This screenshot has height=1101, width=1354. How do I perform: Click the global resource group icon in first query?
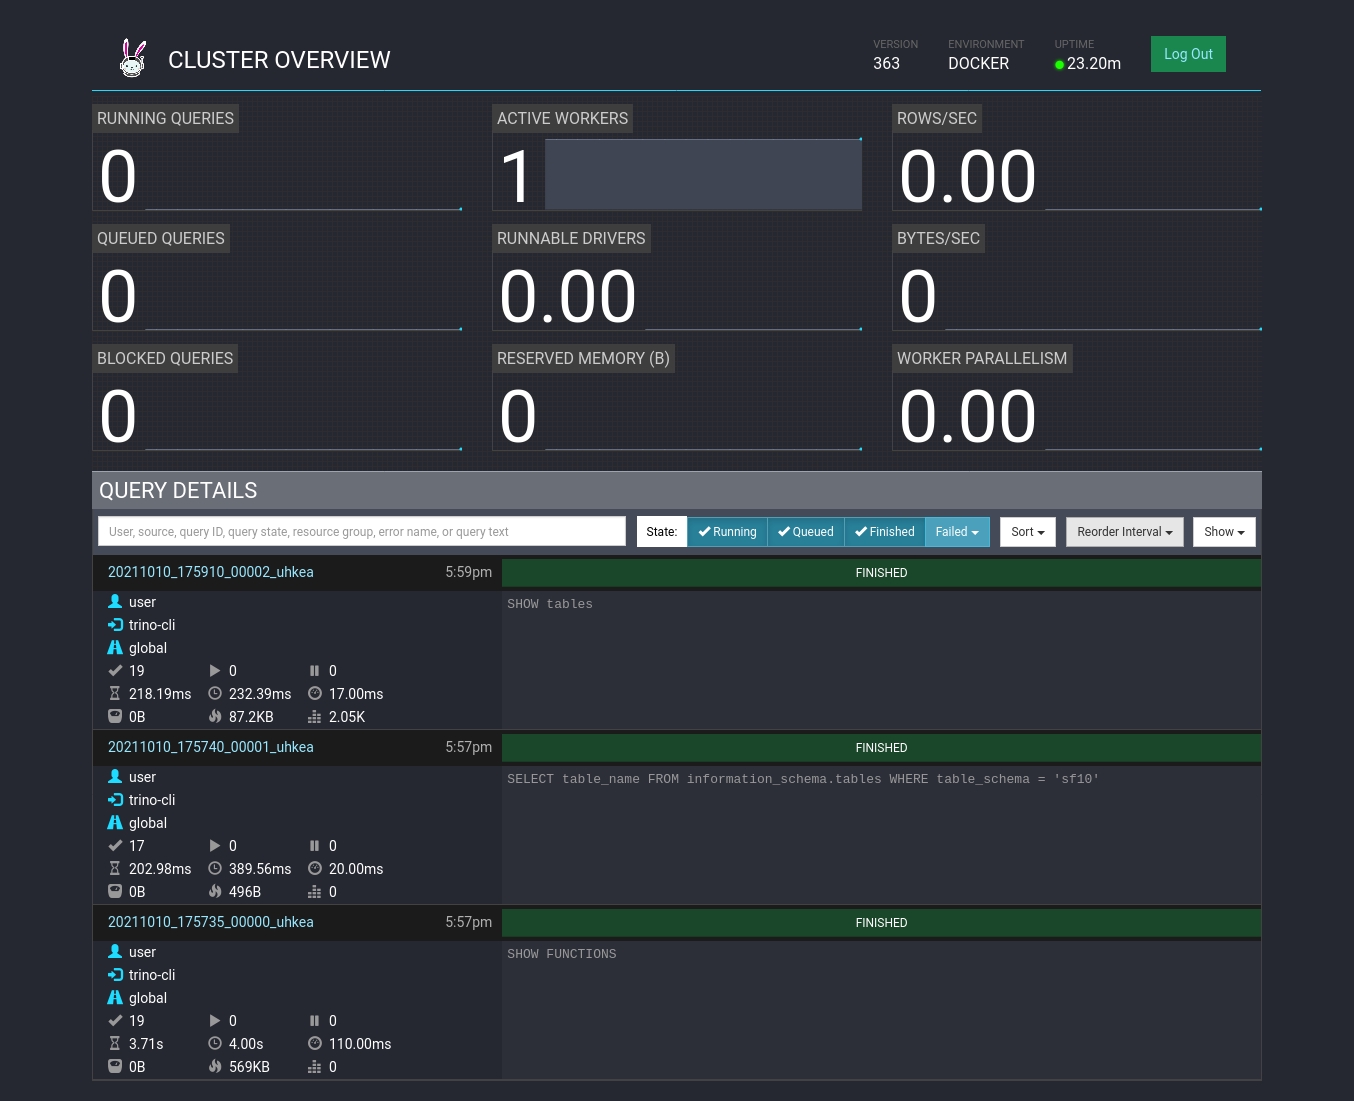(115, 648)
